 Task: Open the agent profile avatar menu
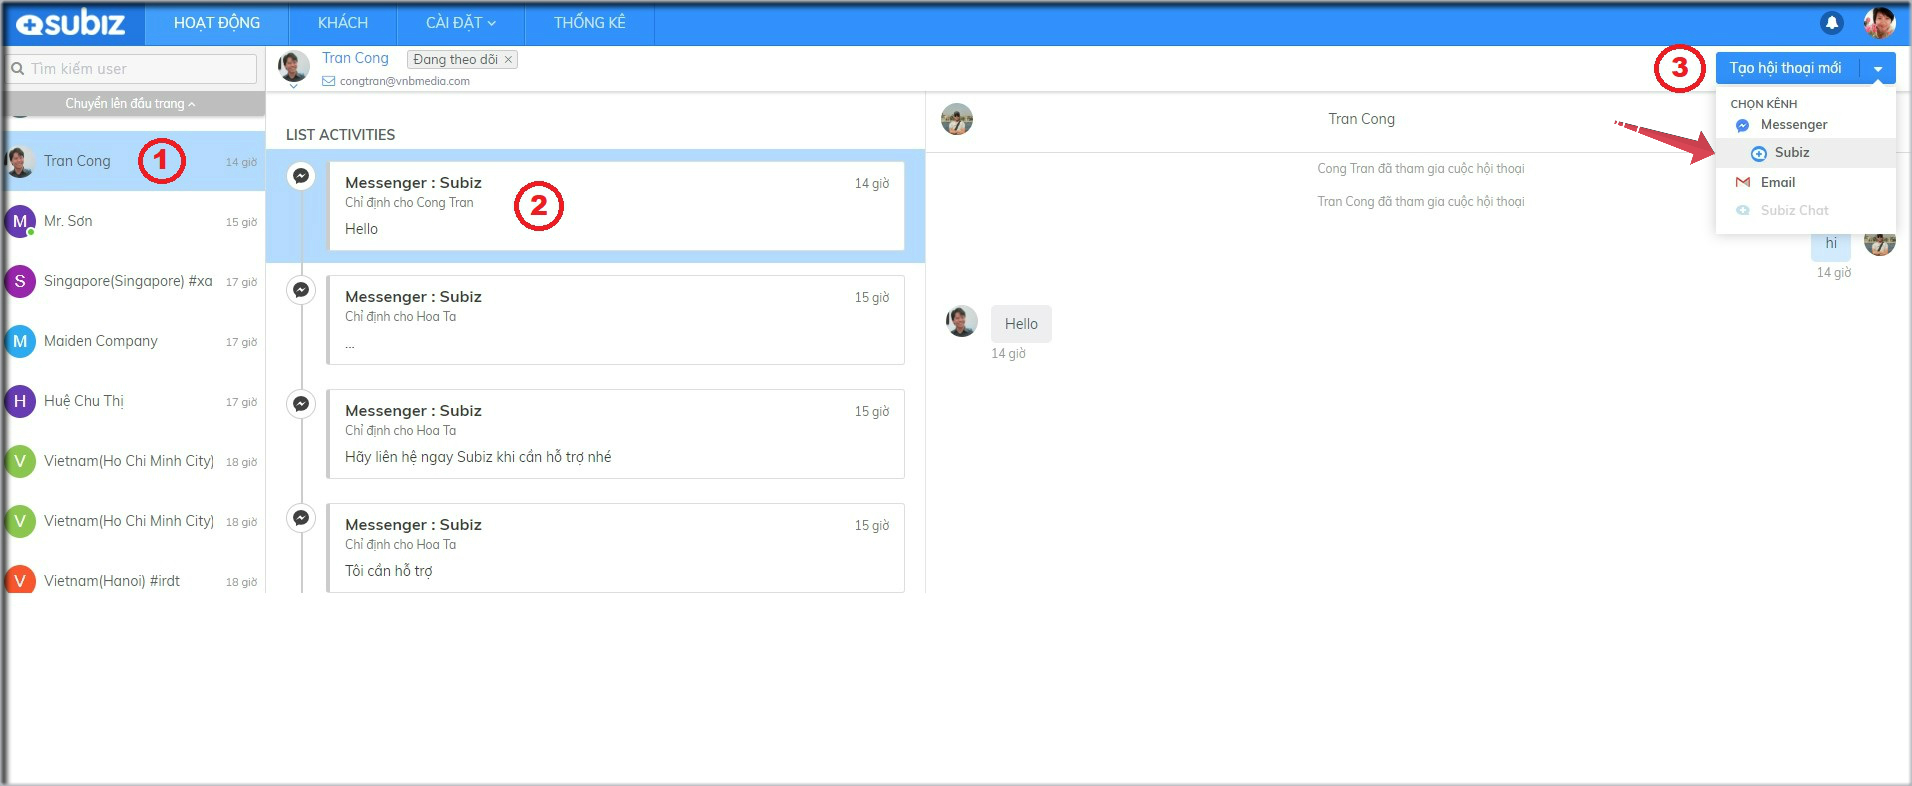(1879, 22)
